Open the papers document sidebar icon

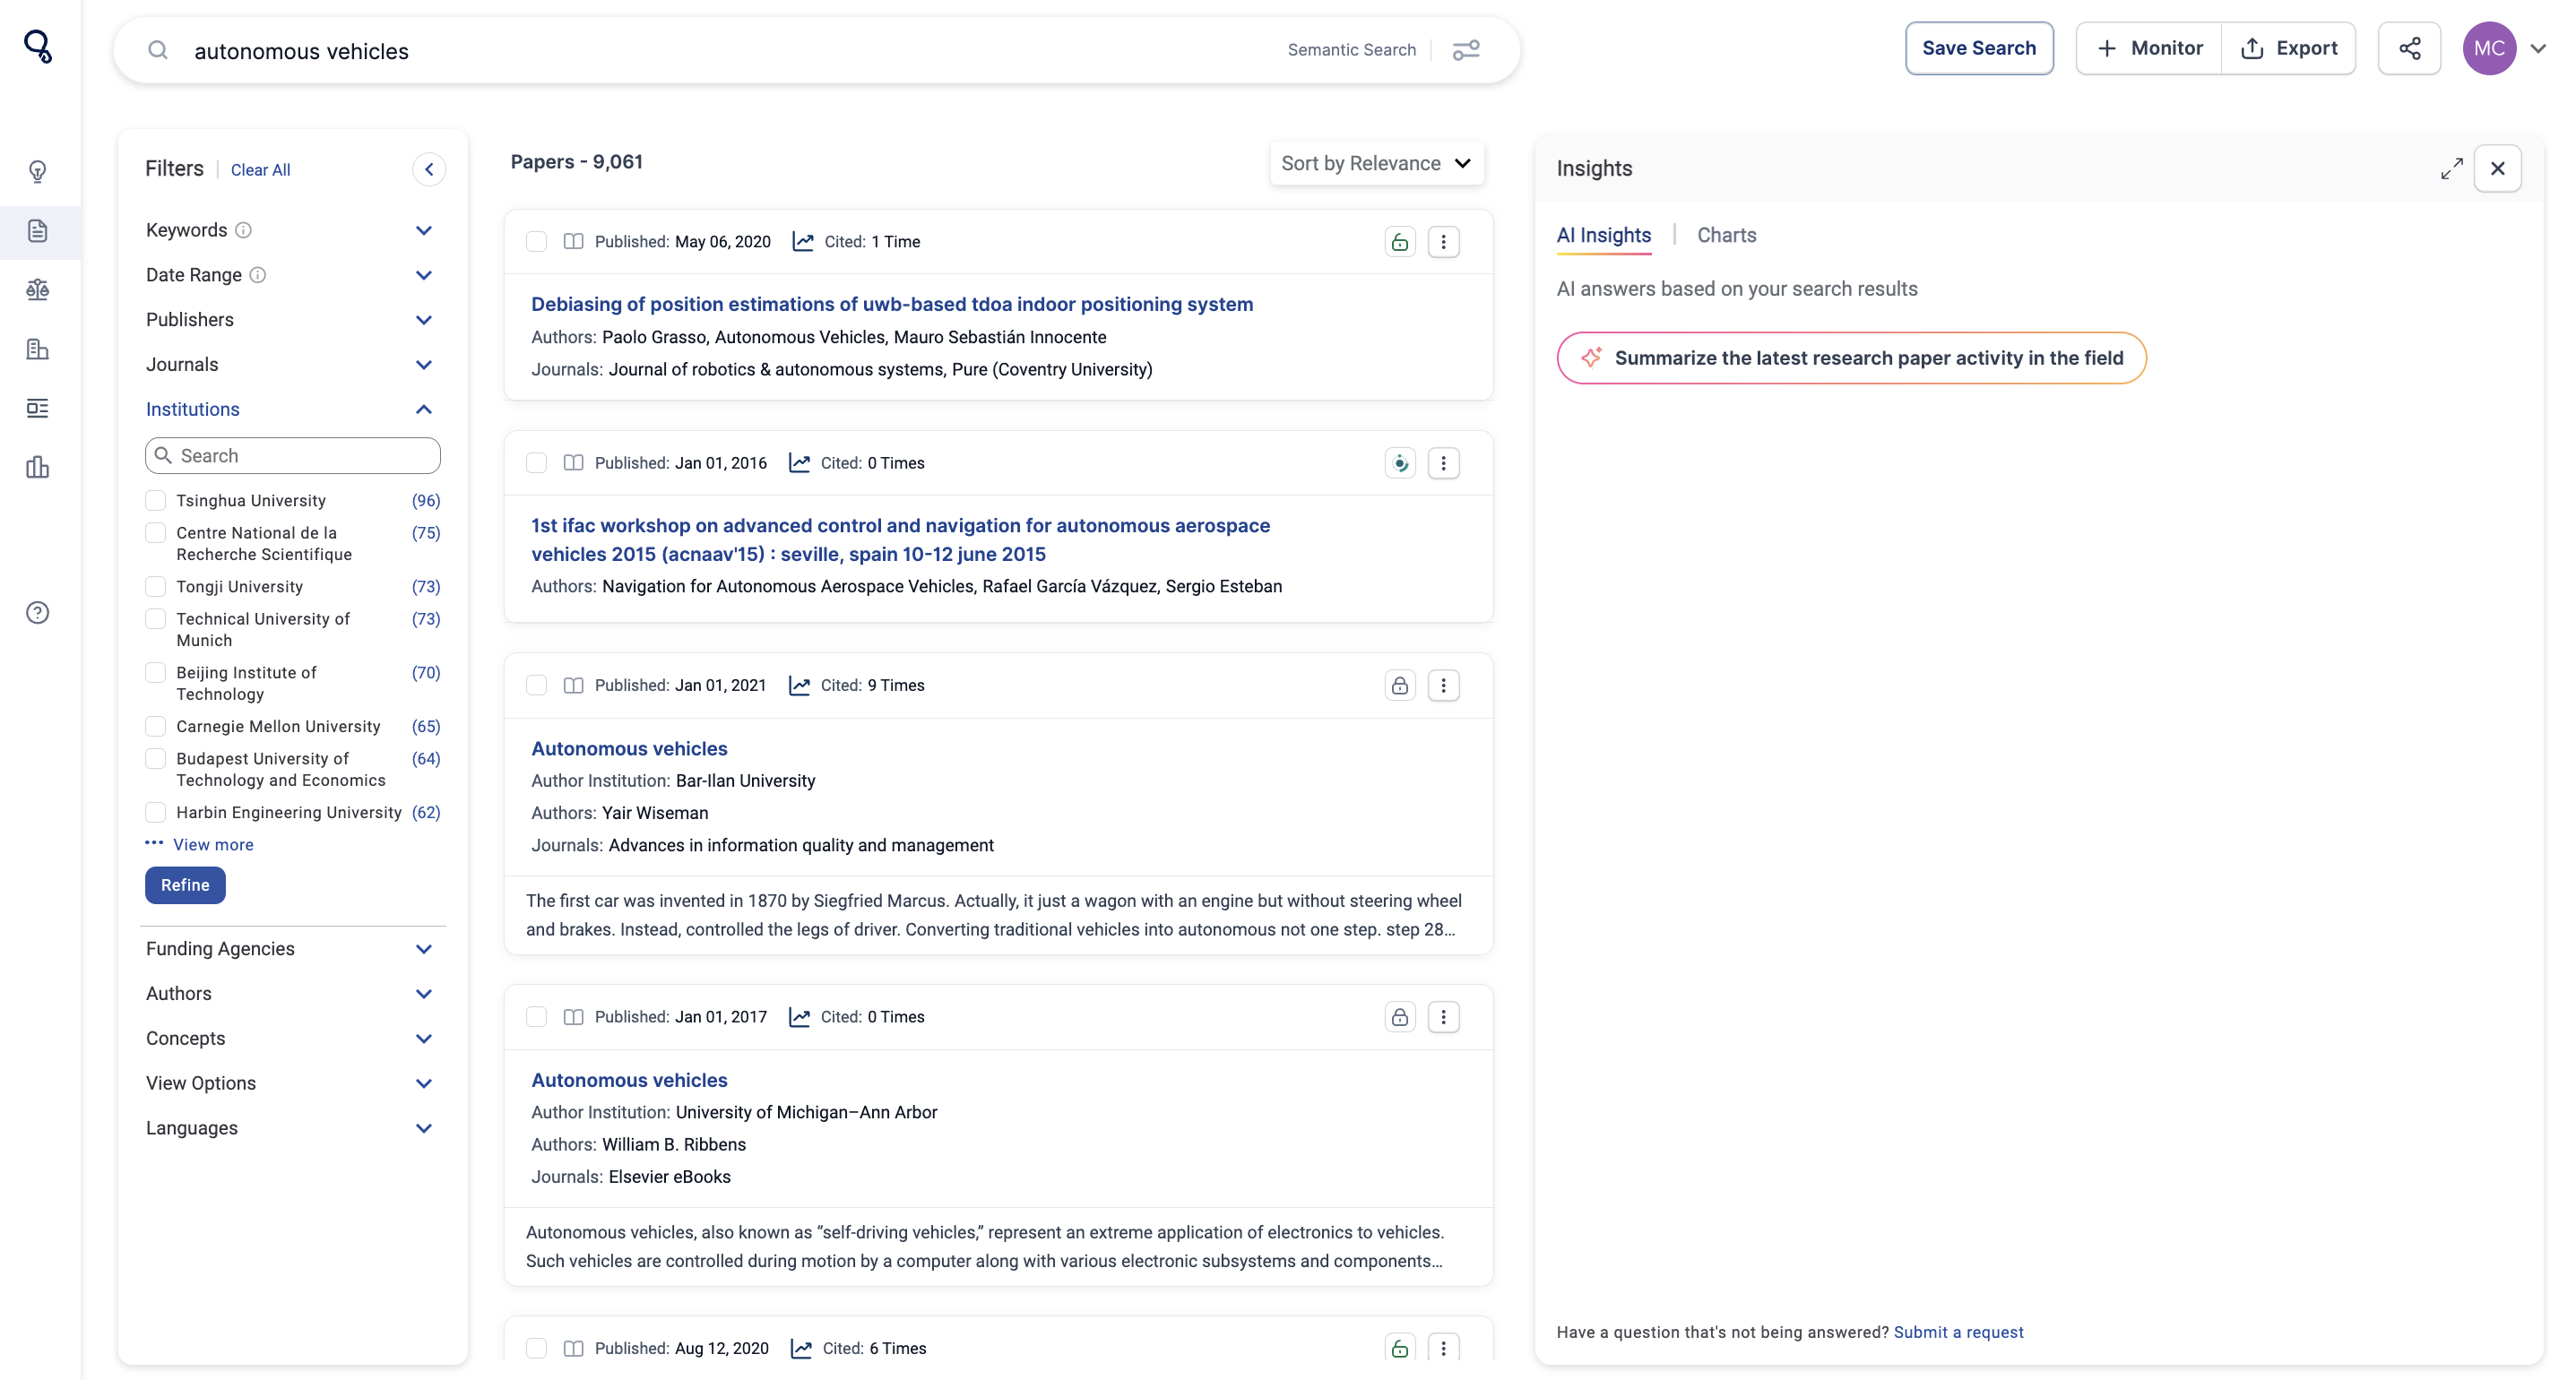tap(38, 231)
